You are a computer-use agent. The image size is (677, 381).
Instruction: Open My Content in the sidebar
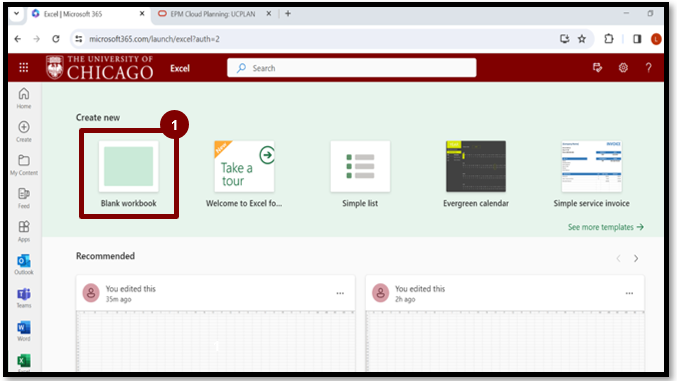click(24, 165)
